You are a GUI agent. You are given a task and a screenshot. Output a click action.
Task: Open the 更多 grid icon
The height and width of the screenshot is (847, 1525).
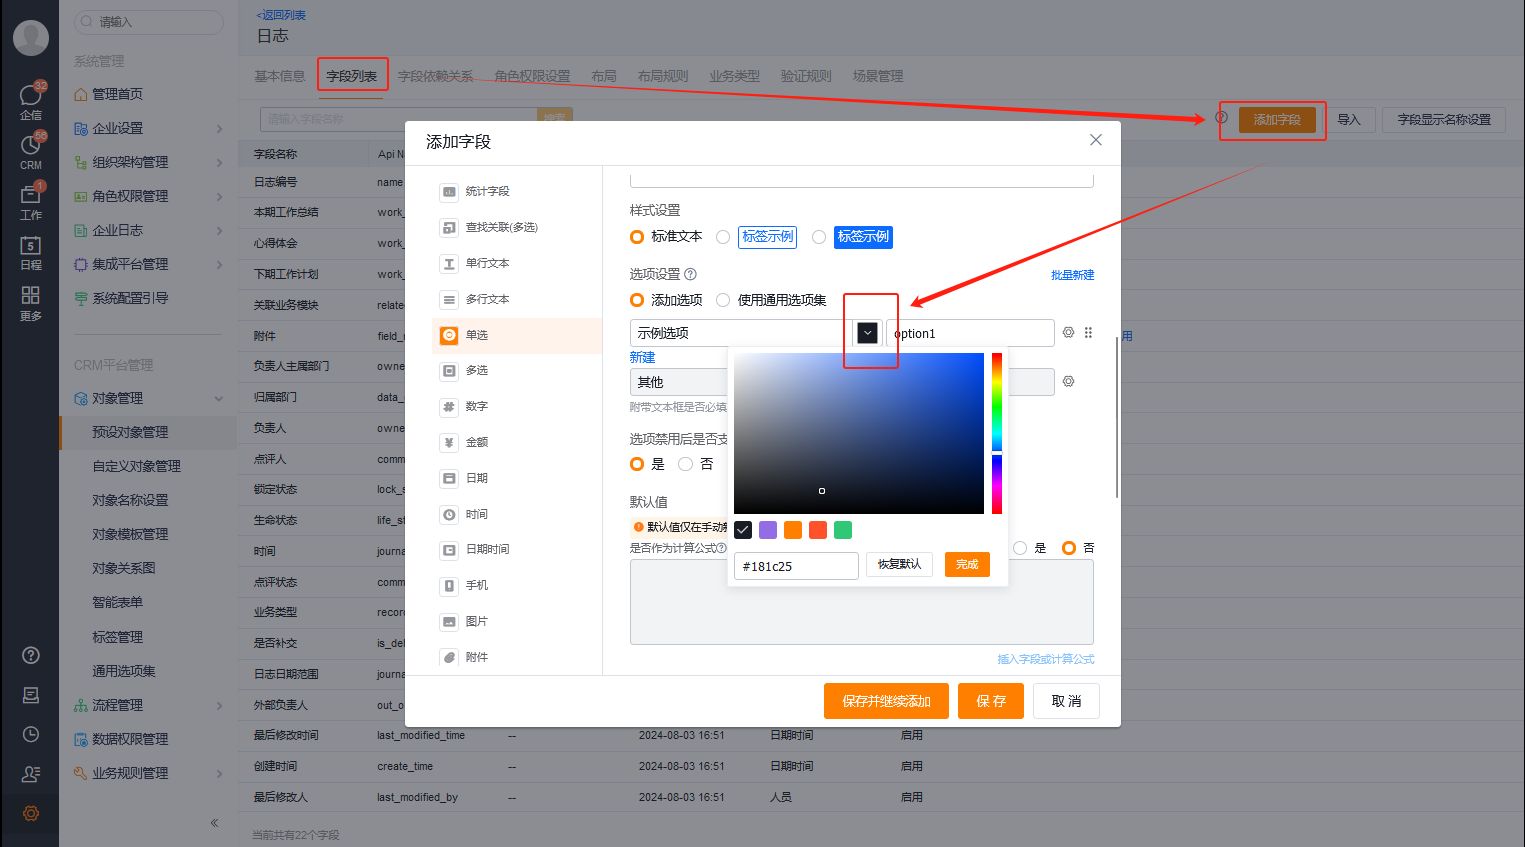pyautogui.click(x=31, y=295)
